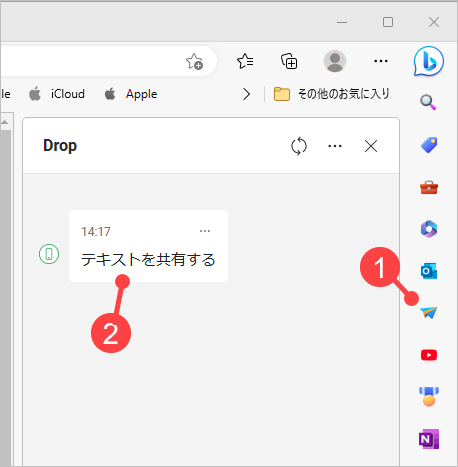
Task: Click the sidebar Search magnifier icon
Action: pos(428,102)
